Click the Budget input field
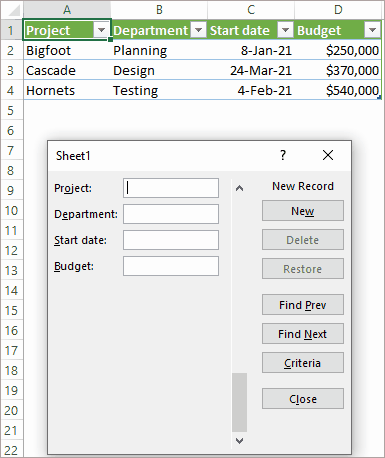Viewport: 385px width, 458px height. (x=171, y=266)
